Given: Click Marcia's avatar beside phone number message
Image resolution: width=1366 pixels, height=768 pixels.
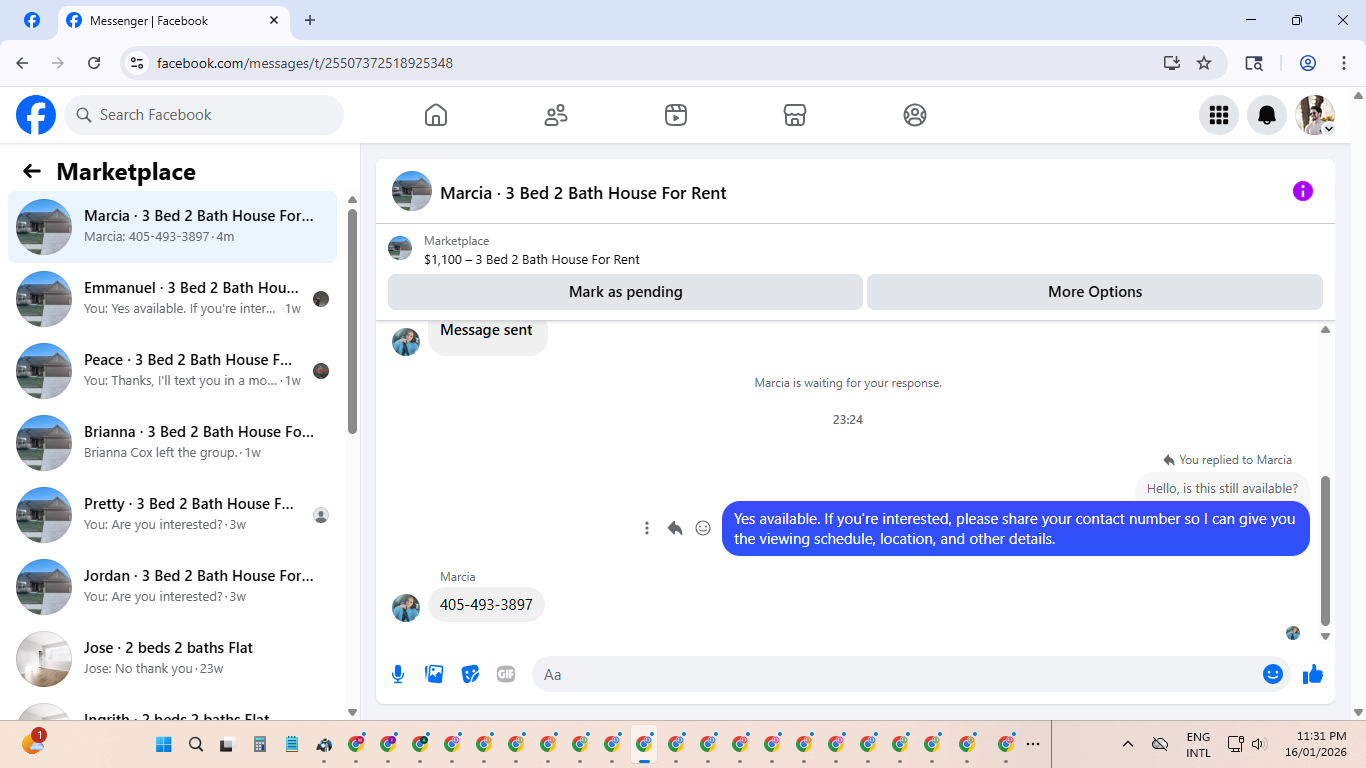Looking at the screenshot, I should click(x=406, y=608).
